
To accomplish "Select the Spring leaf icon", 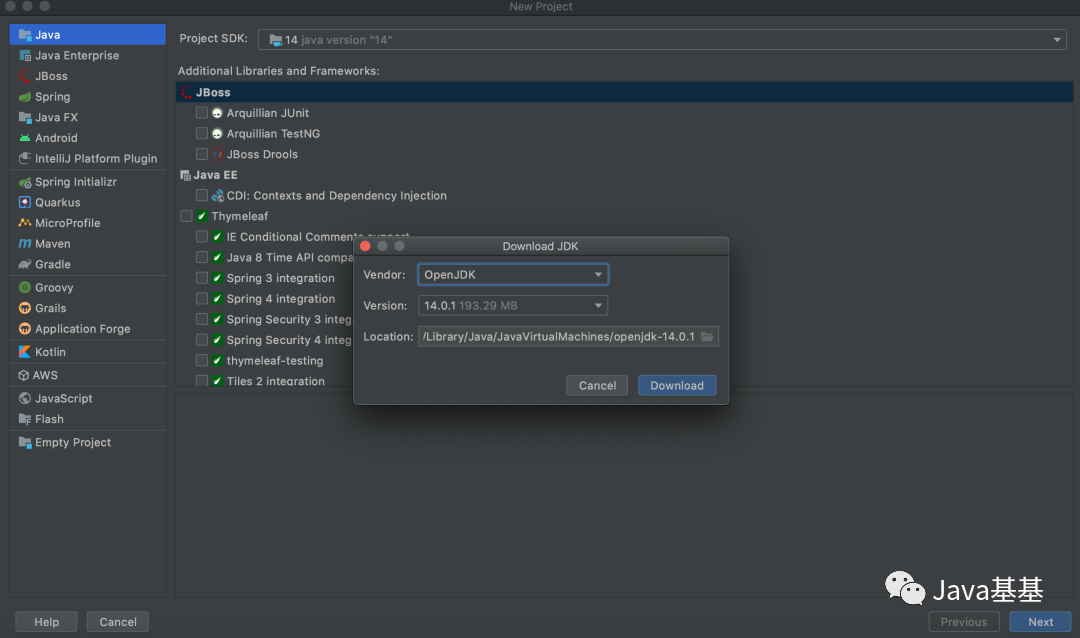I will [x=25, y=96].
